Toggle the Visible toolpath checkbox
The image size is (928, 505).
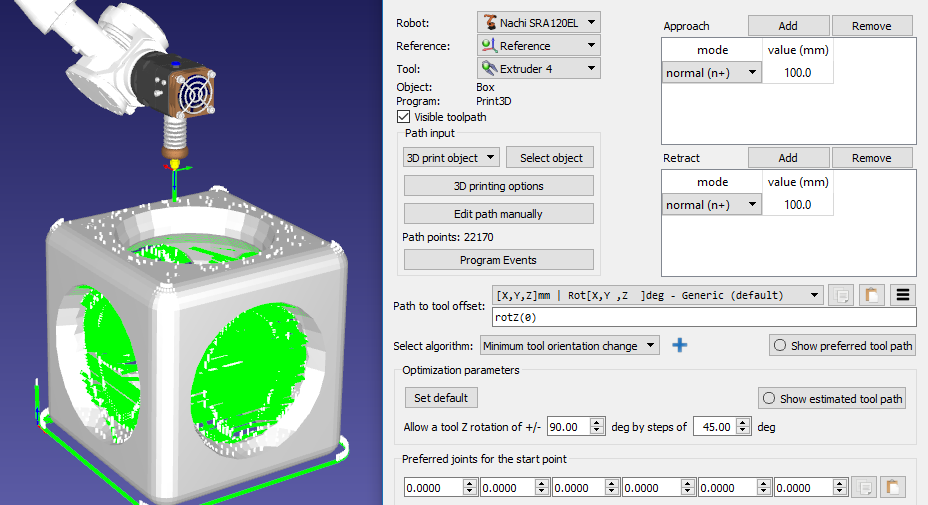point(403,117)
